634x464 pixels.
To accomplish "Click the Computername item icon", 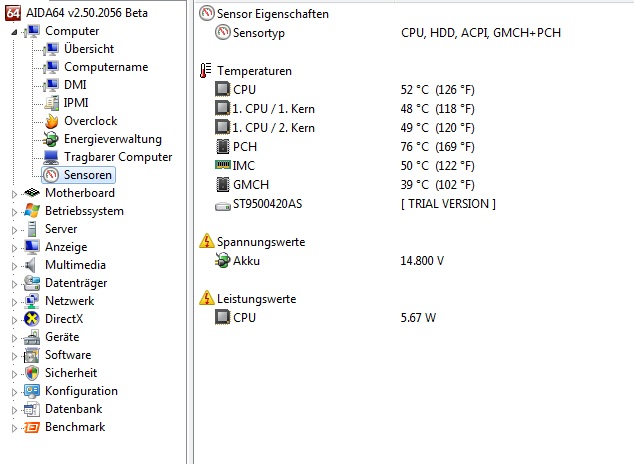I will point(51,67).
